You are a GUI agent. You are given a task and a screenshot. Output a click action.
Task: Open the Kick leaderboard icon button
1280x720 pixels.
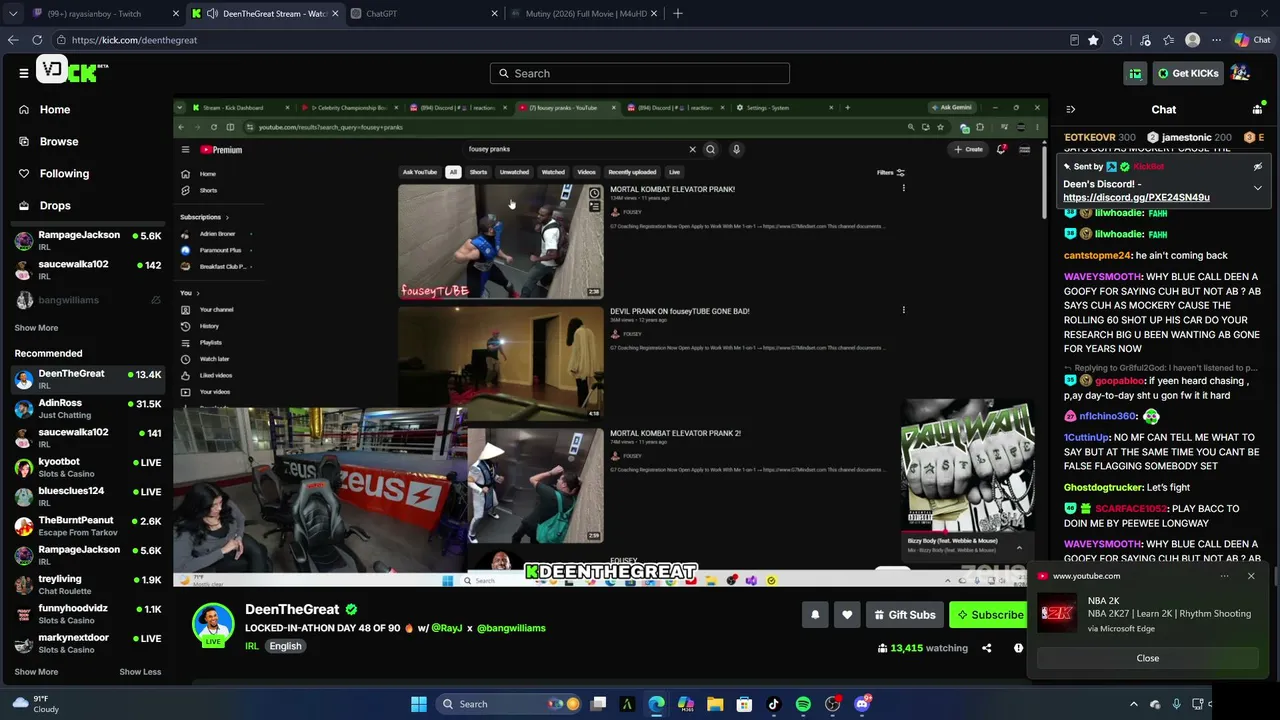point(1135,73)
